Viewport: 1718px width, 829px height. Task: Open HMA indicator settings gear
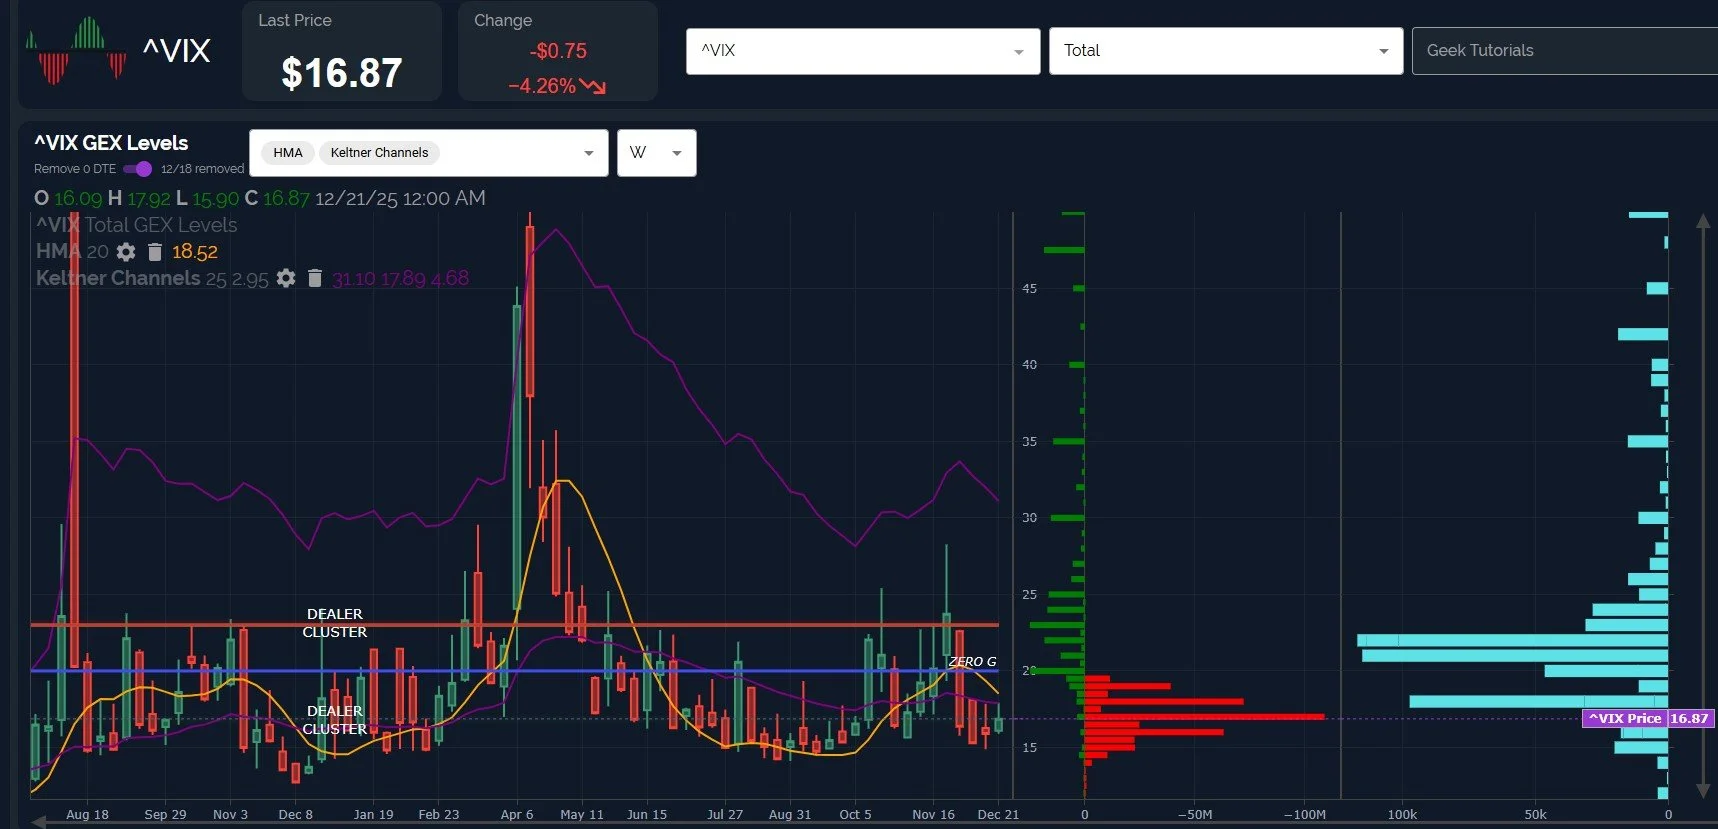click(x=126, y=252)
